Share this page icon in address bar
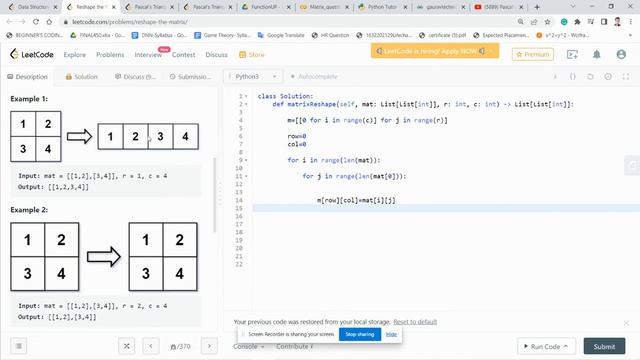 point(534,22)
